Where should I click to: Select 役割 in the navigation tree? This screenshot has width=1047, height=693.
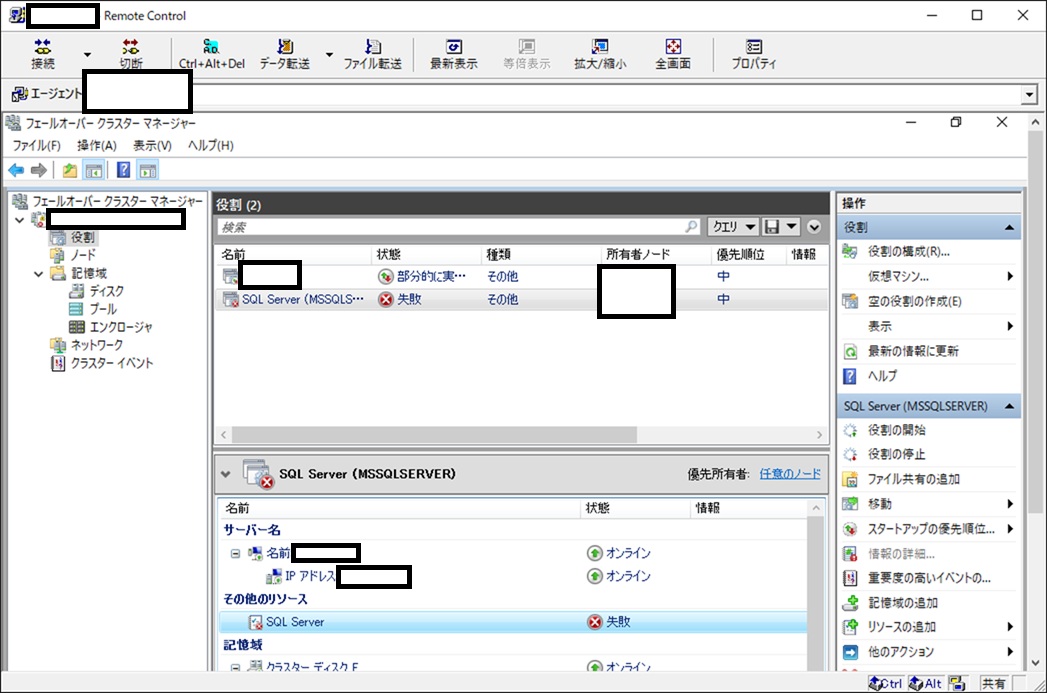[83, 238]
